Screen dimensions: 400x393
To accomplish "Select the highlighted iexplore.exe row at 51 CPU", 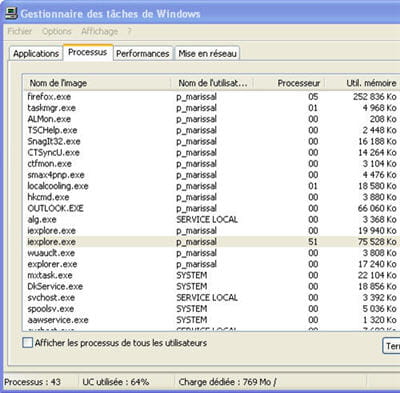I will coord(211,242).
